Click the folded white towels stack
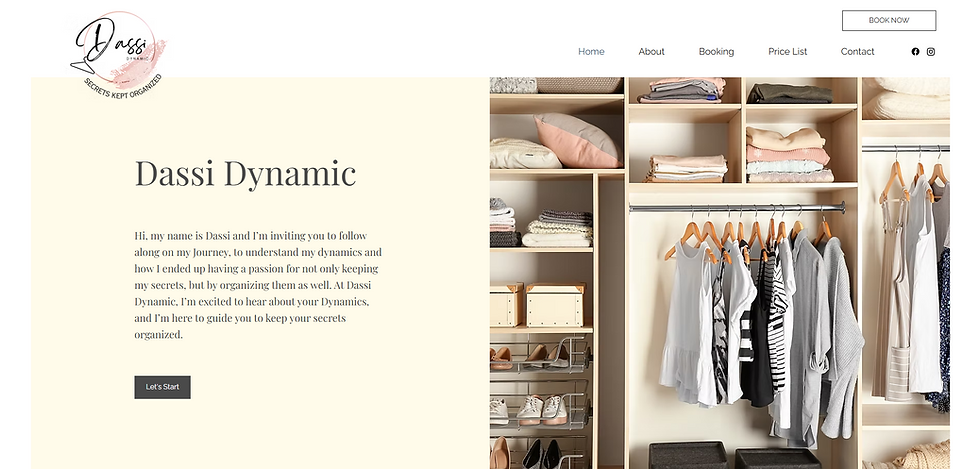Image resolution: width=980 pixels, height=469 pixels. (556, 229)
